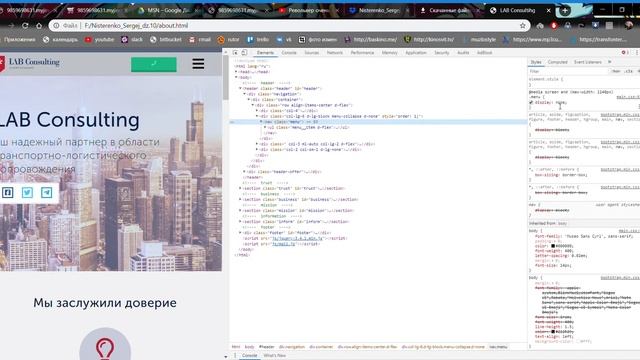Collapse the header element tree node
640x360 pixels.
240,89
